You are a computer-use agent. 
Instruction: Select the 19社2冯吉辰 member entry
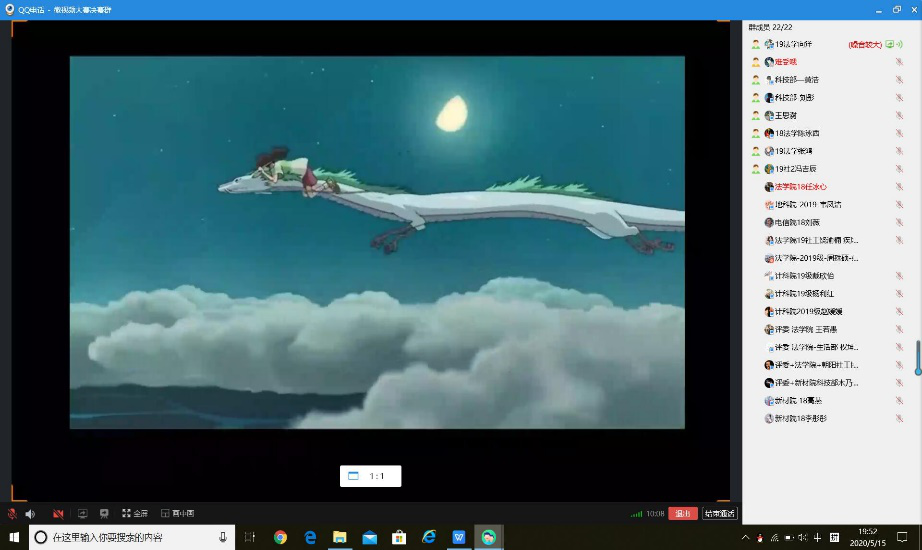(826, 169)
